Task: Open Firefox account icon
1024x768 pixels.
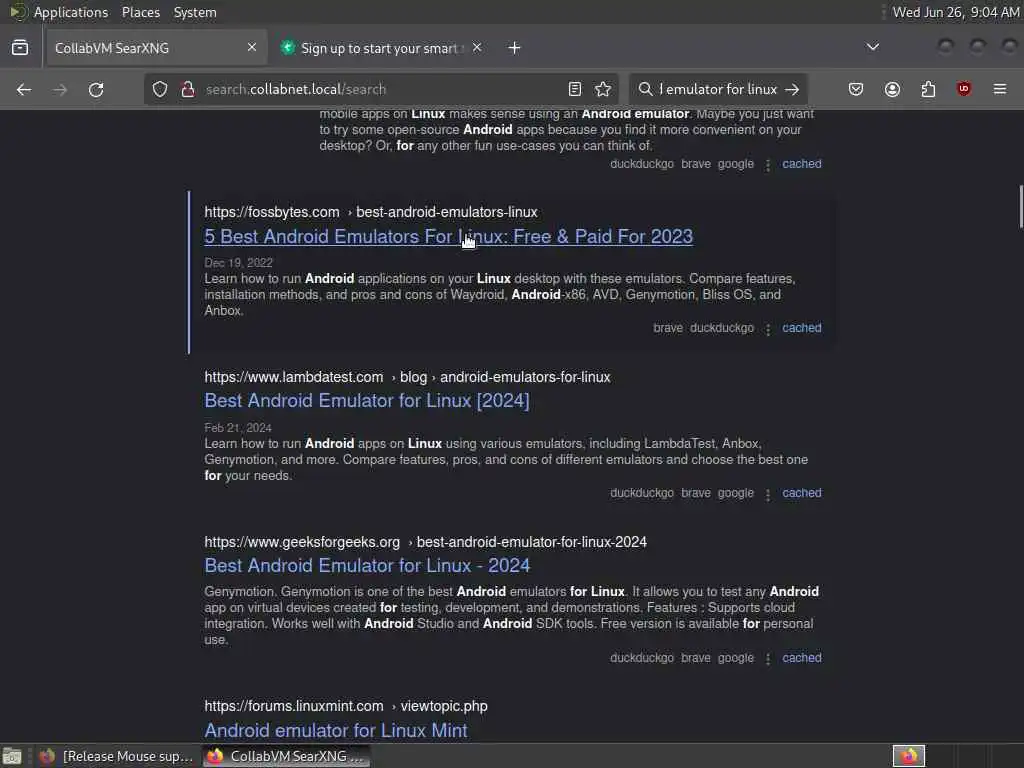Action: (892, 89)
